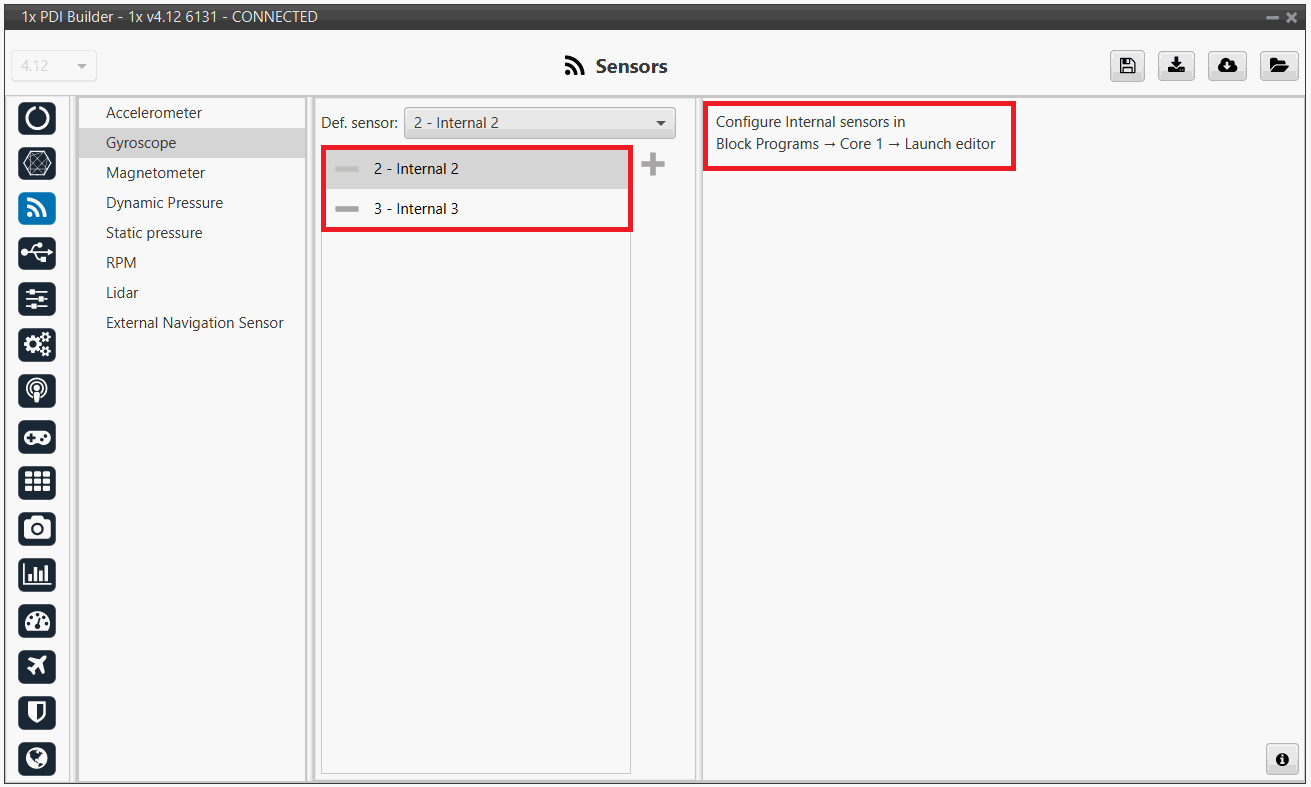Viewport: 1311px width, 787px height.
Task: Select Magnetometer in the sensor list
Action: pyautogui.click(x=155, y=173)
